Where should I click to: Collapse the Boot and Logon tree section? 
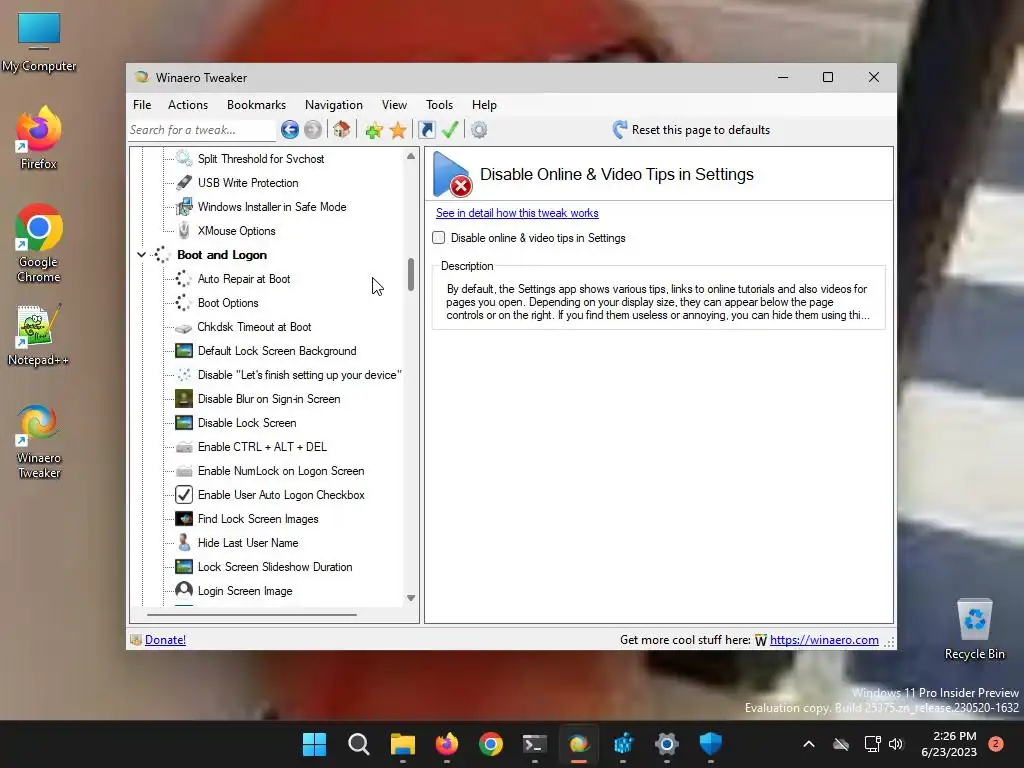click(x=141, y=255)
